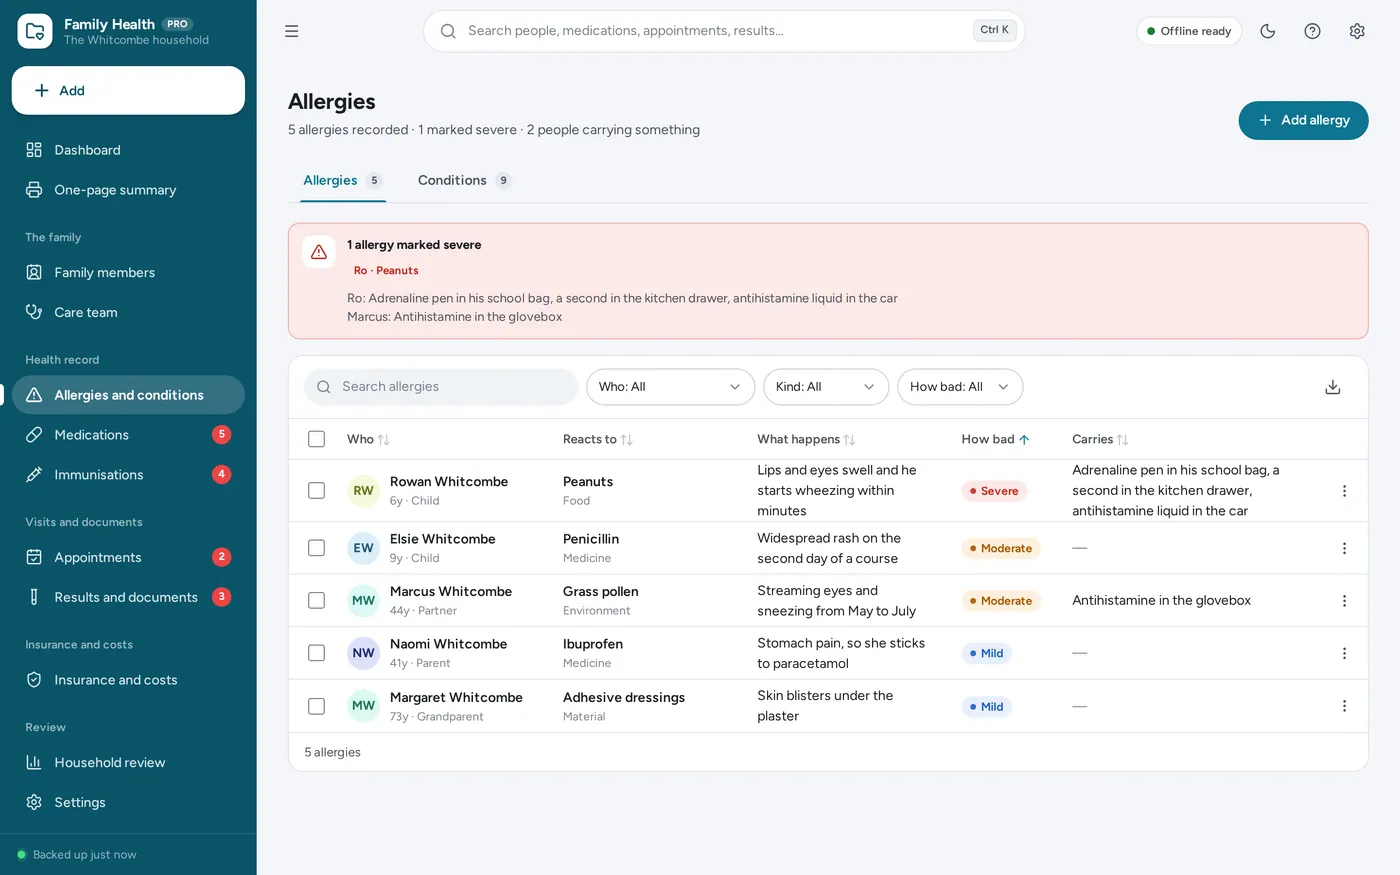This screenshot has height=875, width=1400.
Task: Tick the select-all checkbox in table header
Action: (317, 439)
